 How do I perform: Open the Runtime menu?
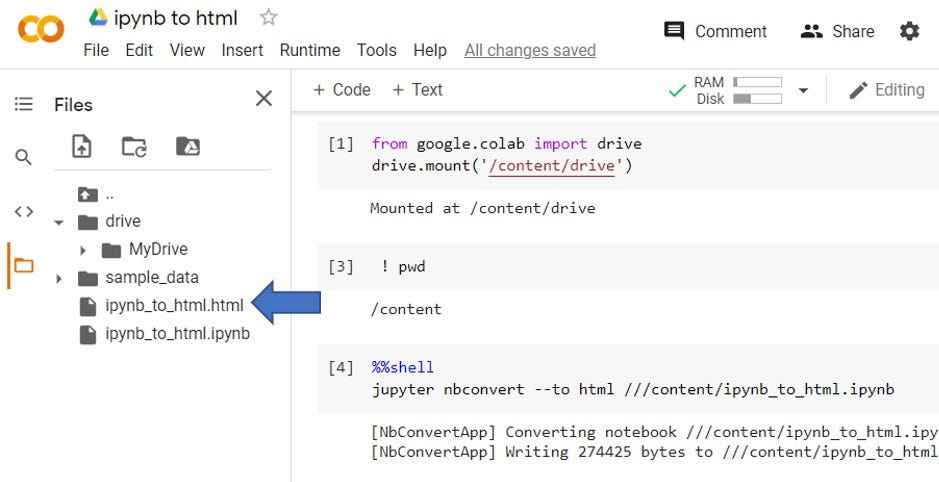pyautogui.click(x=309, y=50)
